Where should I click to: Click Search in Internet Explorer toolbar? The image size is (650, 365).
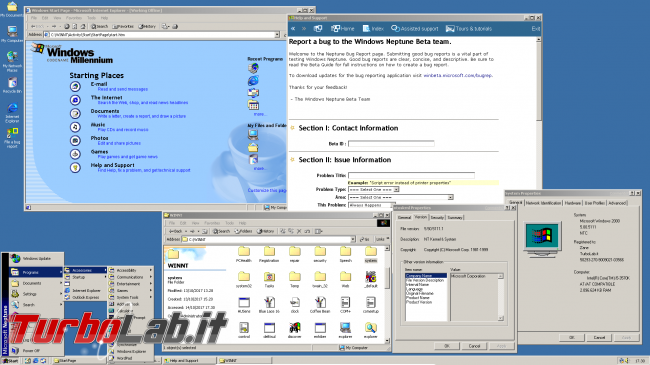pos(99,27)
